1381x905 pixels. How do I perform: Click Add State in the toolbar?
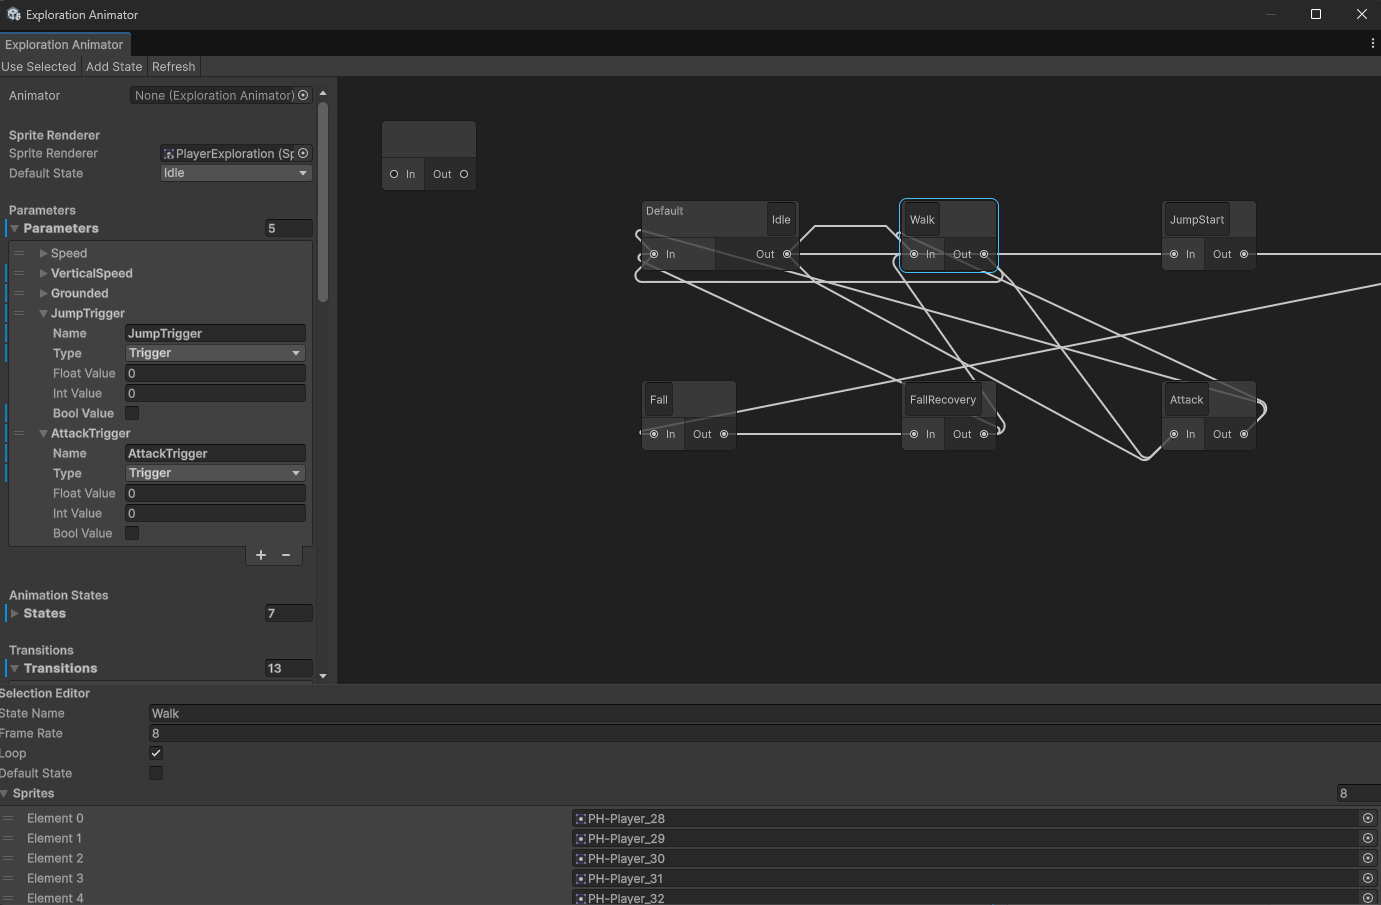pos(113,66)
